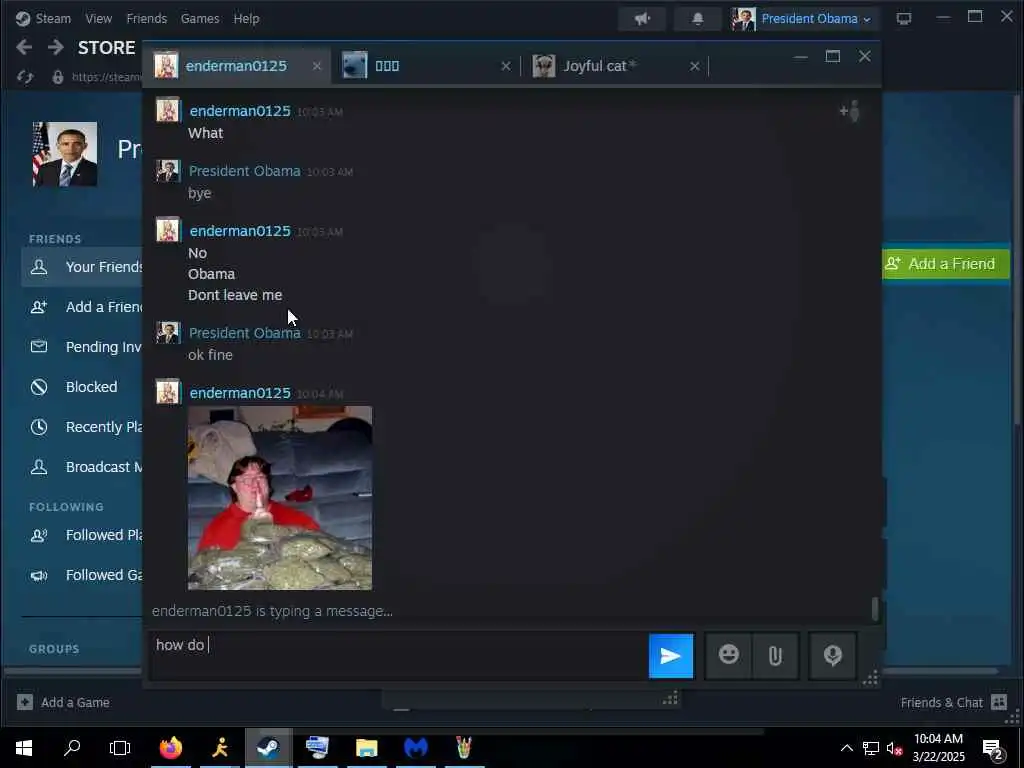1024x768 pixels.
Task: Open the notifications bell in Steam
Action: (x=697, y=18)
